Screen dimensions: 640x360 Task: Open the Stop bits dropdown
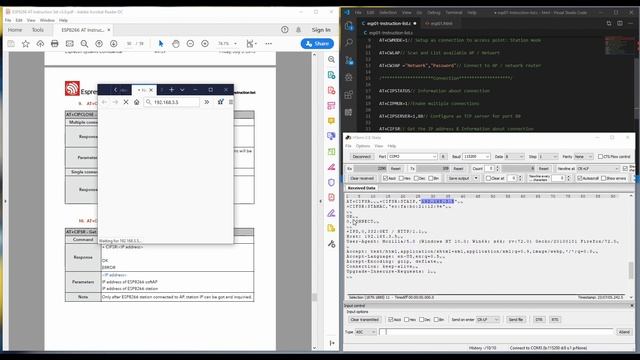(x=548, y=157)
